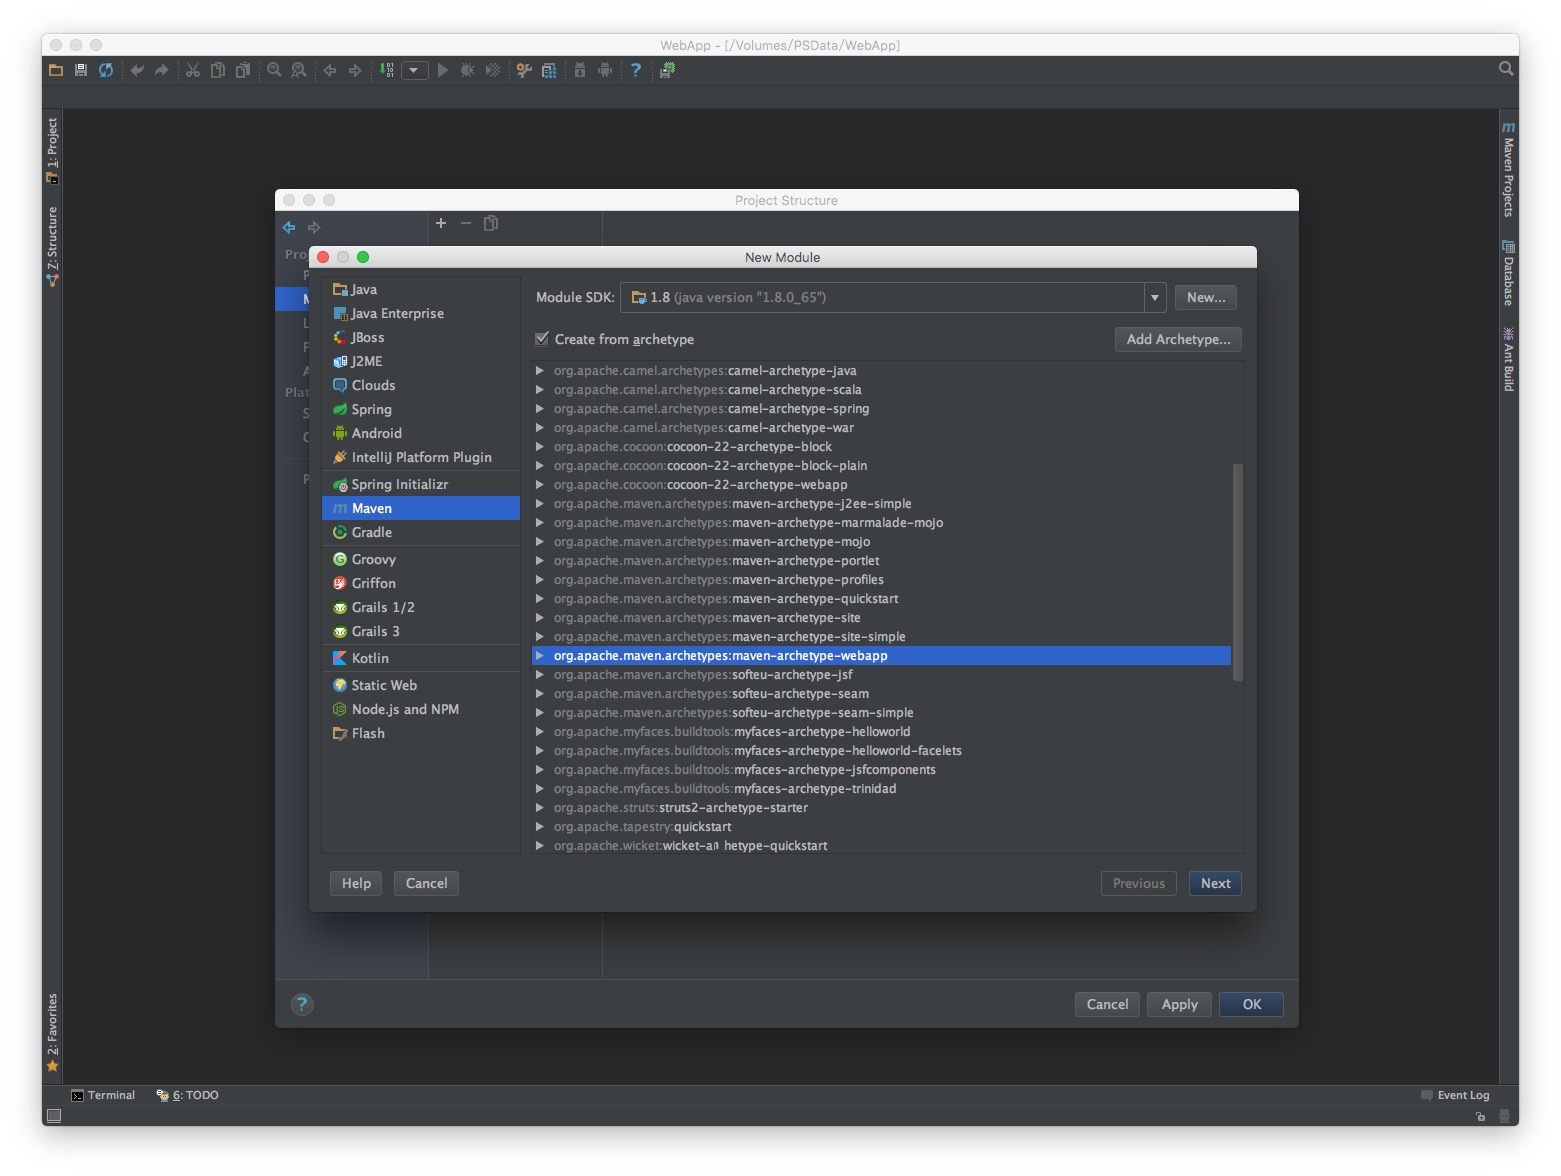Viewport: 1561px width, 1176px height.
Task: Click the Find magnifier icon
Action: [274, 70]
